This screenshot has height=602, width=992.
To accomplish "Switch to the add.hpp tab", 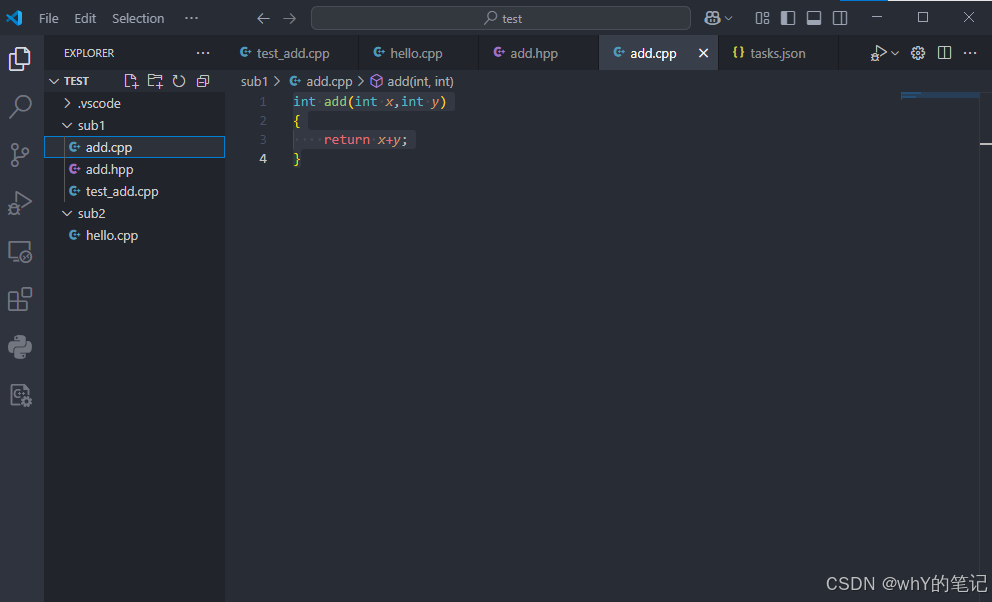I will 538,53.
